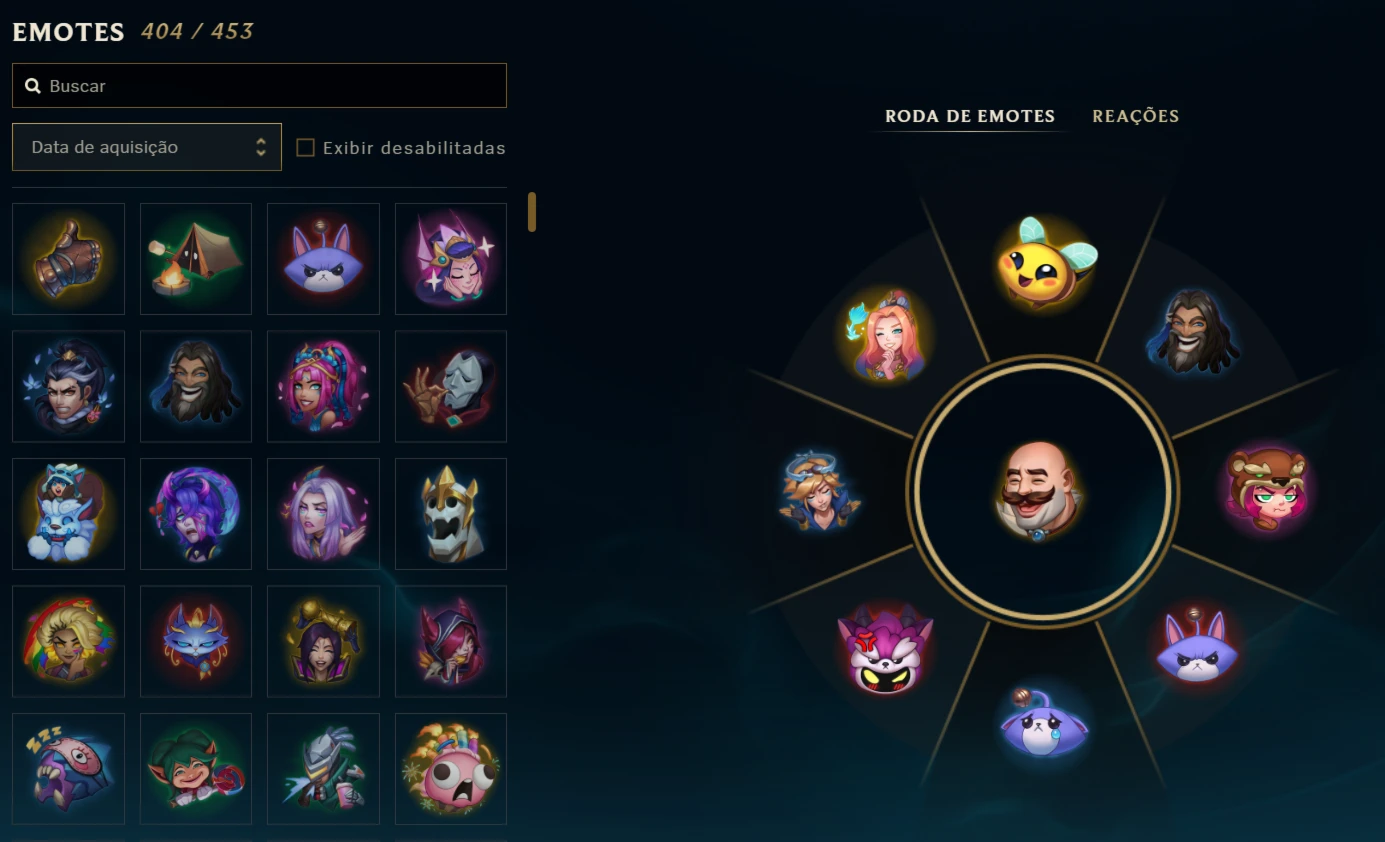Image resolution: width=1385 pixels, height=842 pixels.
Task: Enable the Exibir desabilitadas checkbox
Action: [x=305, y=148]
